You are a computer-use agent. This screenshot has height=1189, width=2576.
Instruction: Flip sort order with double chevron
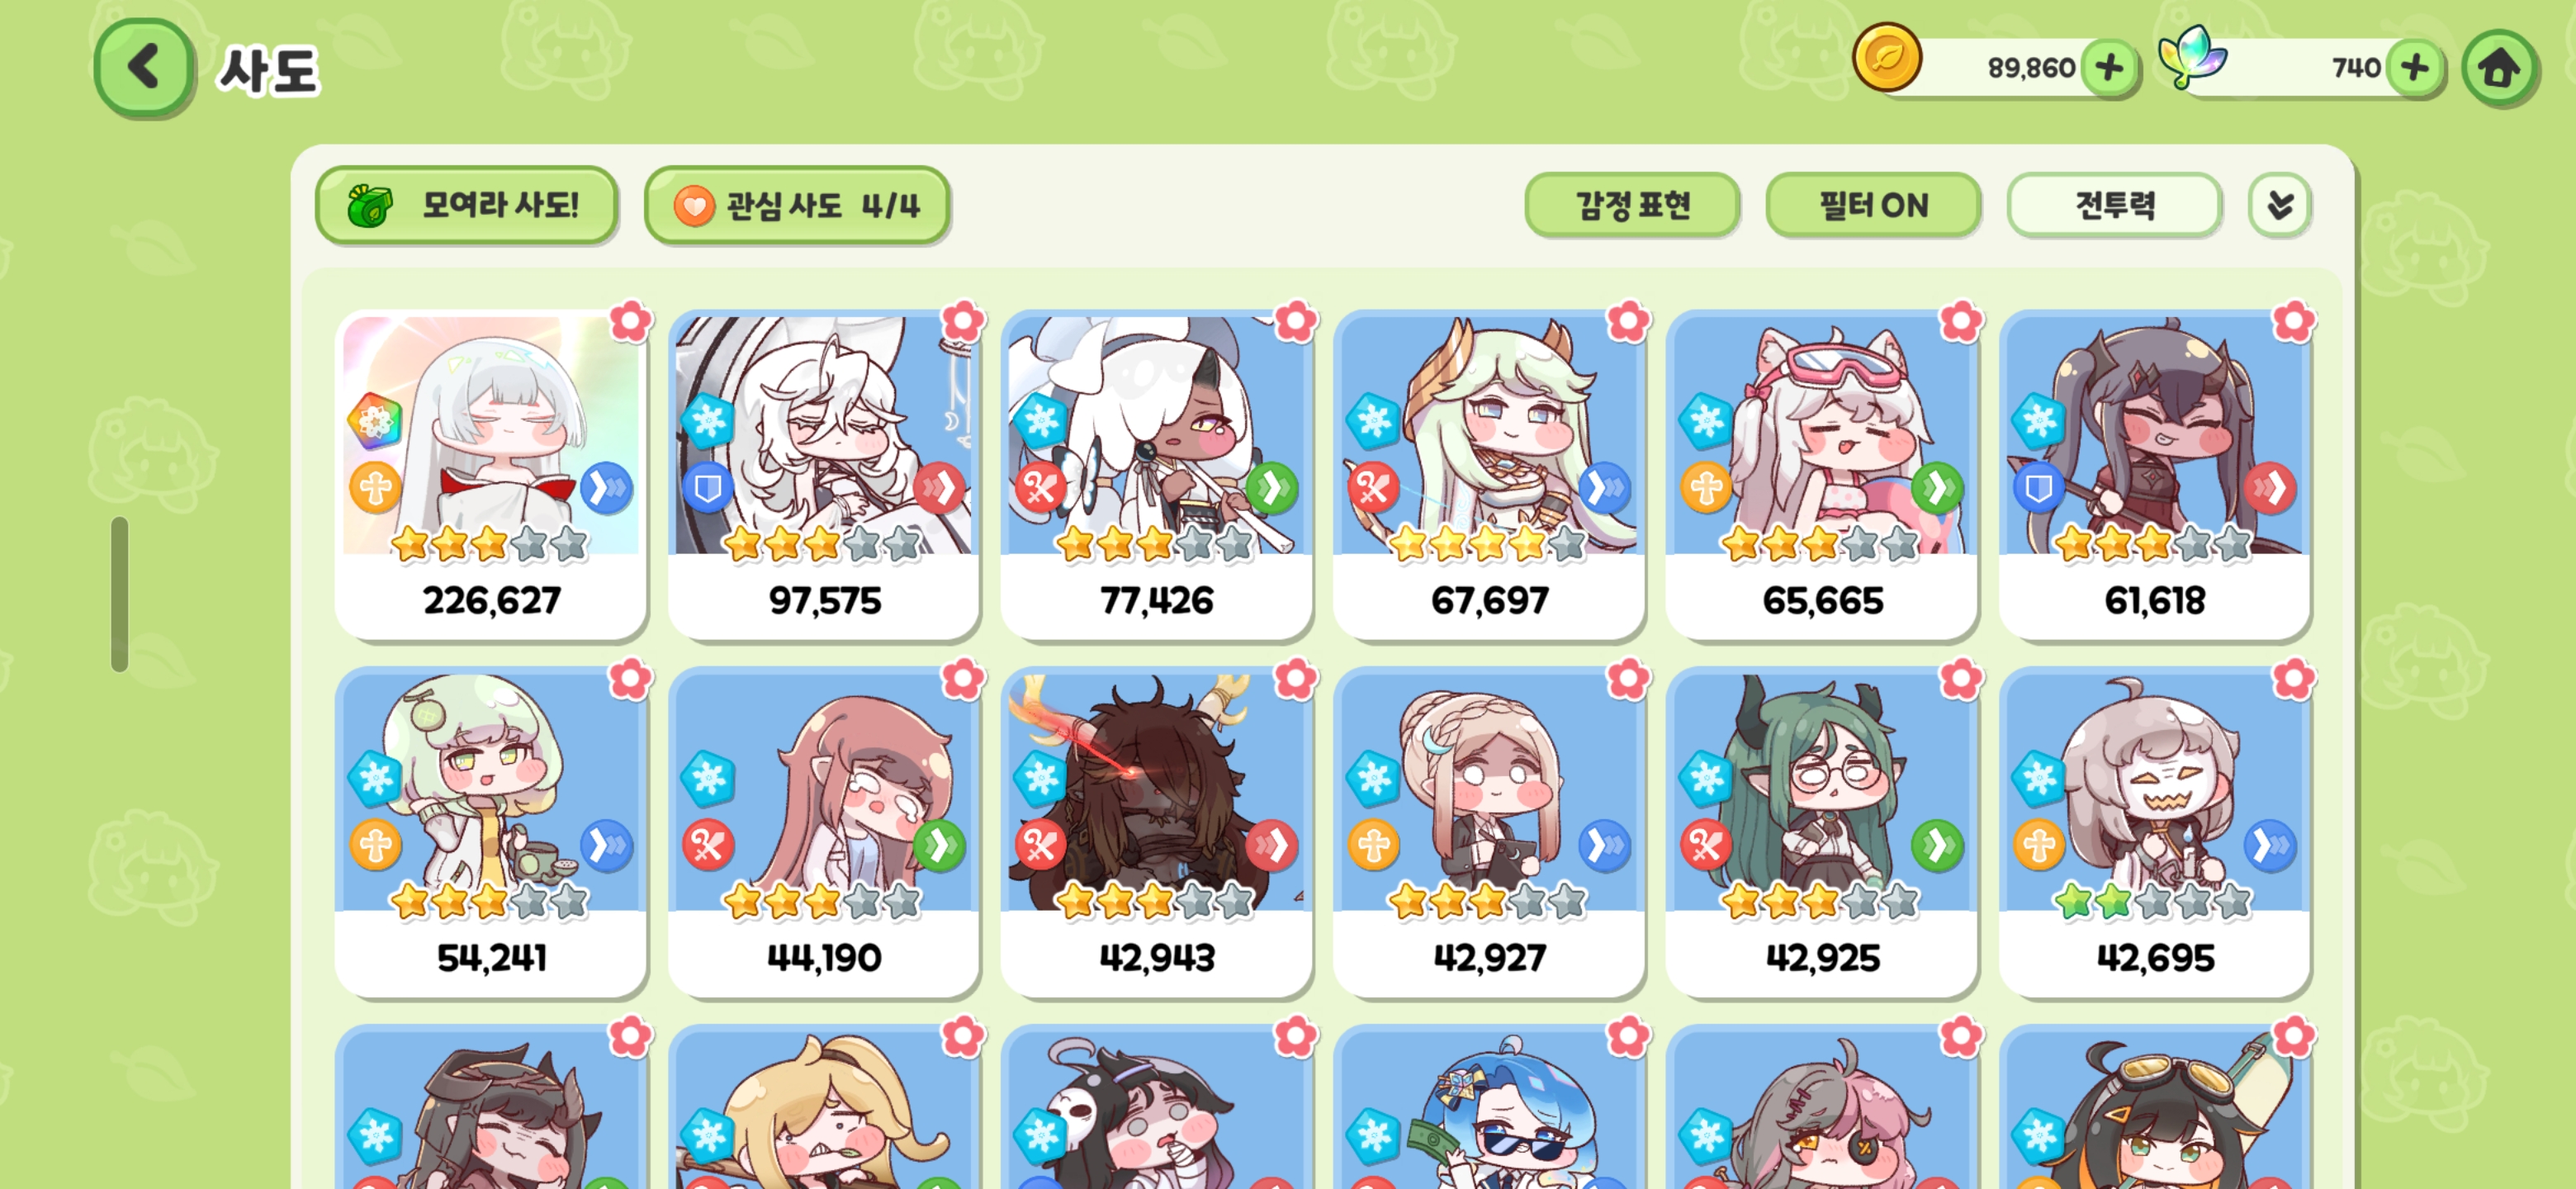2280,206
